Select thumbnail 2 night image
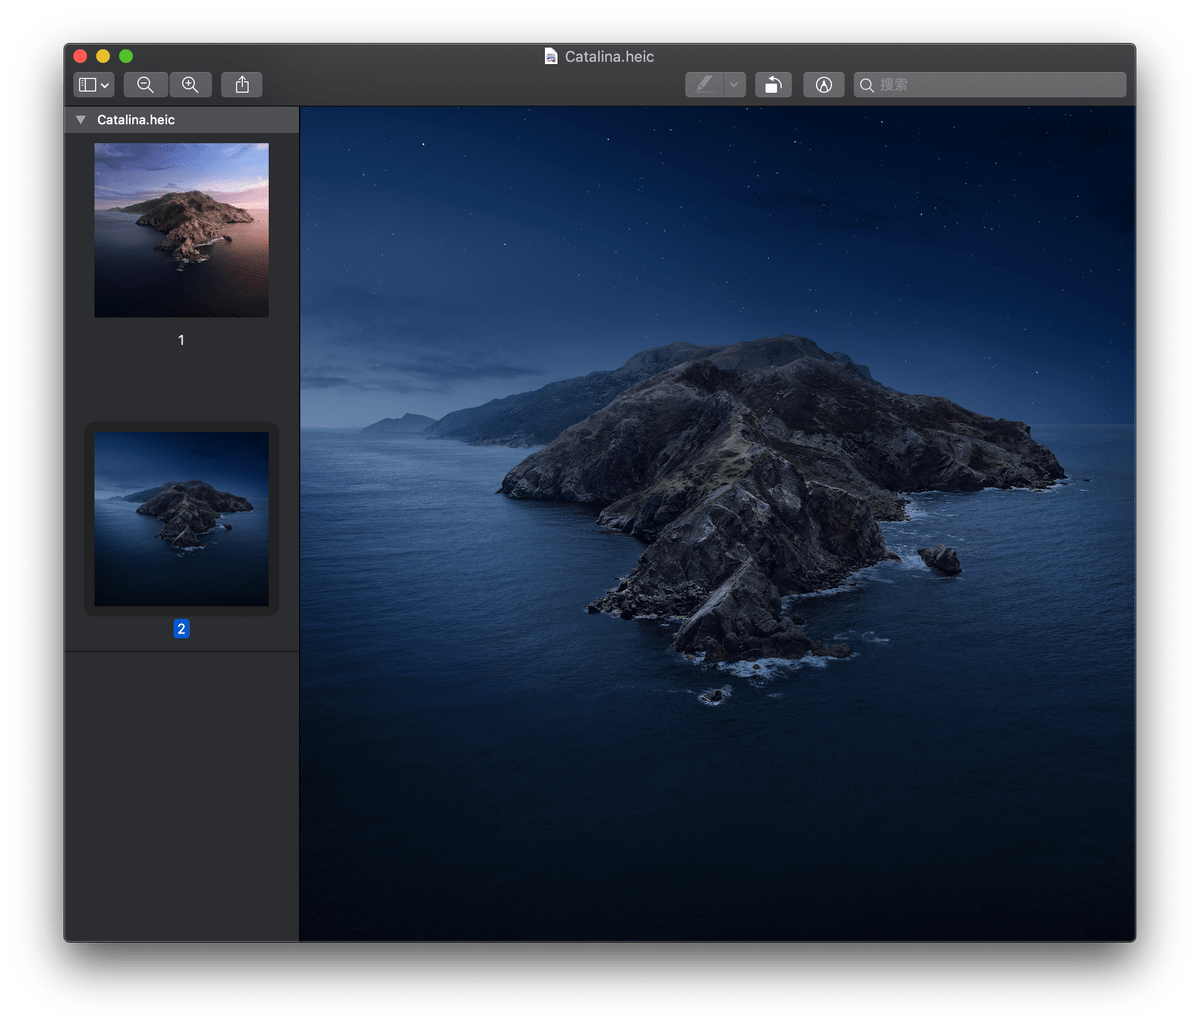Screen dimensions: 1200x1027 click(x=181, y=519)
